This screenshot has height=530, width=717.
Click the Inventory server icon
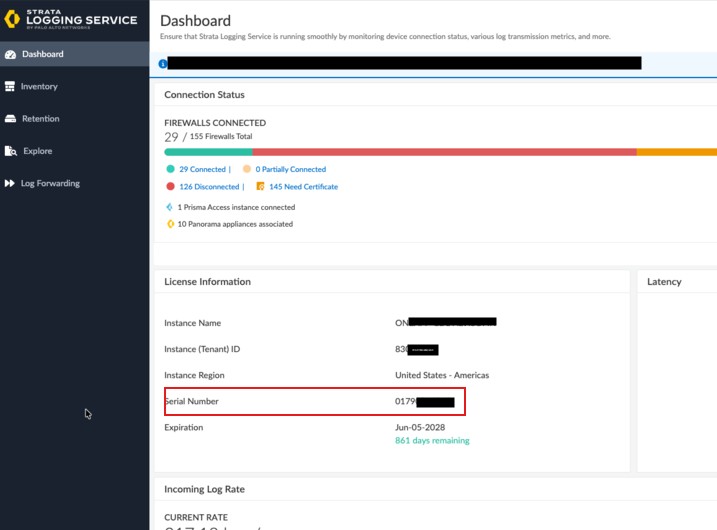[x=10, y=86]
